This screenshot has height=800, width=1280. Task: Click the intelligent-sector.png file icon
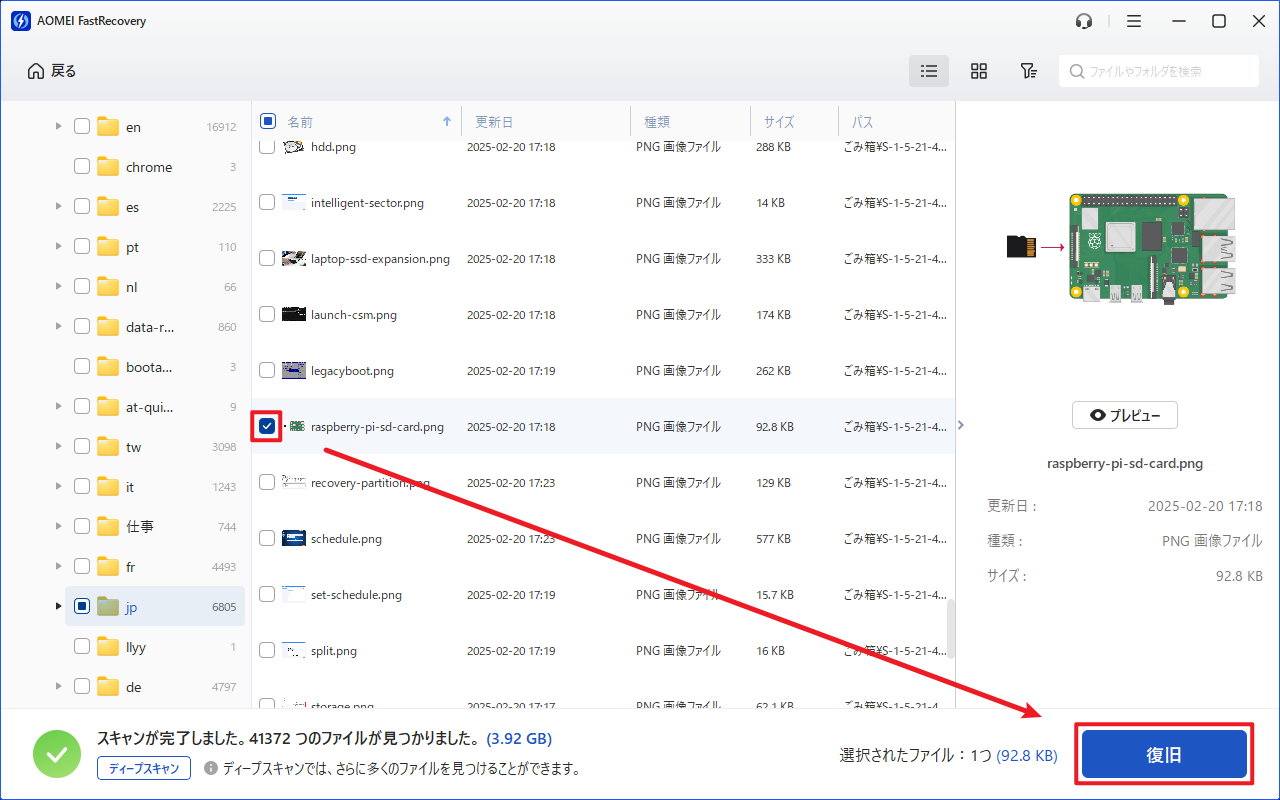point(294,203)
